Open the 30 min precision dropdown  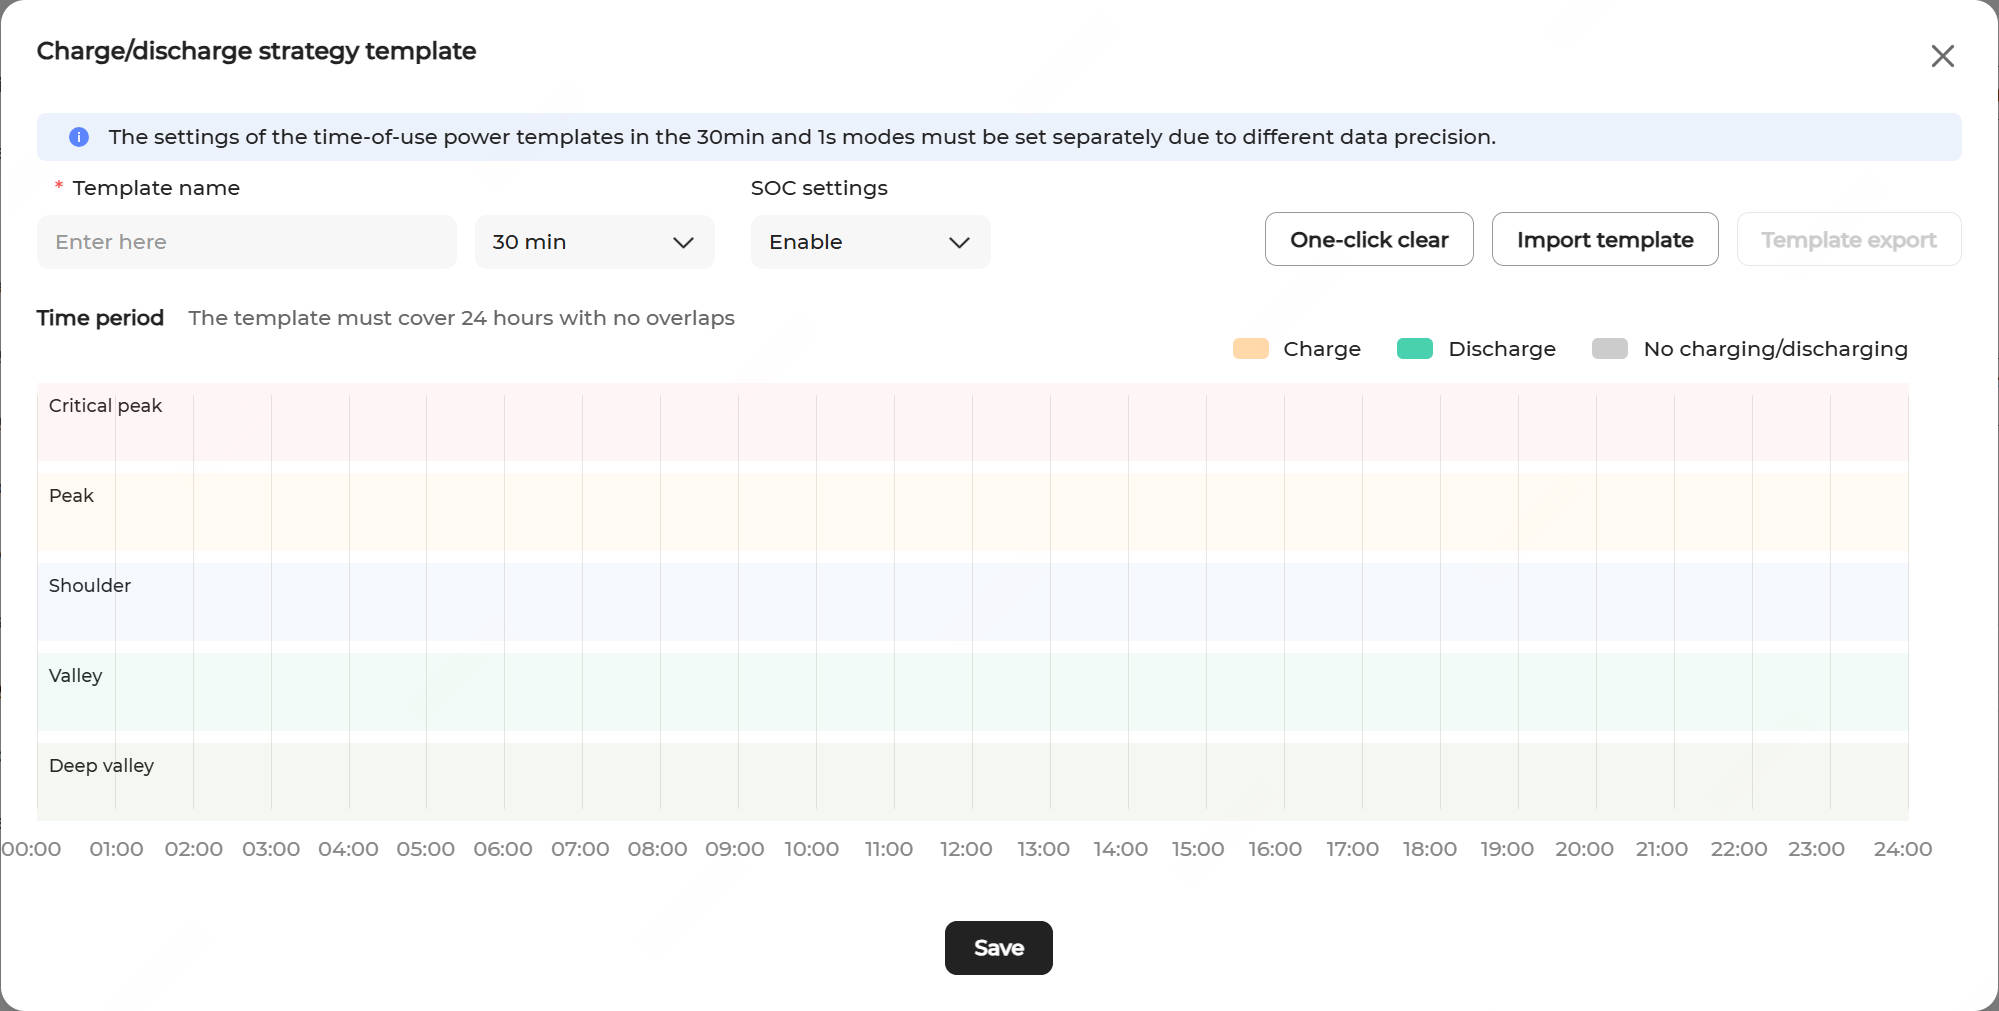click(x=593, y=242)
